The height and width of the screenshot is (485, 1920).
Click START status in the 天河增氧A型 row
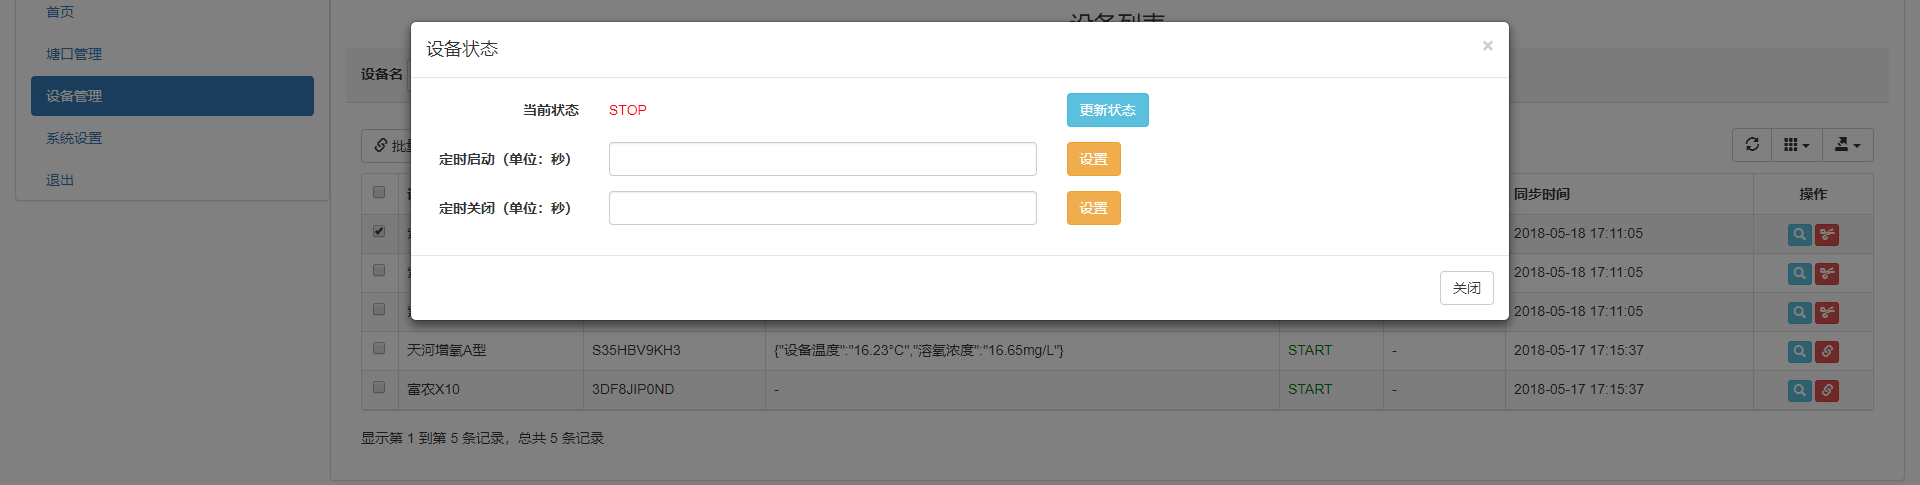coord(1310,350)
